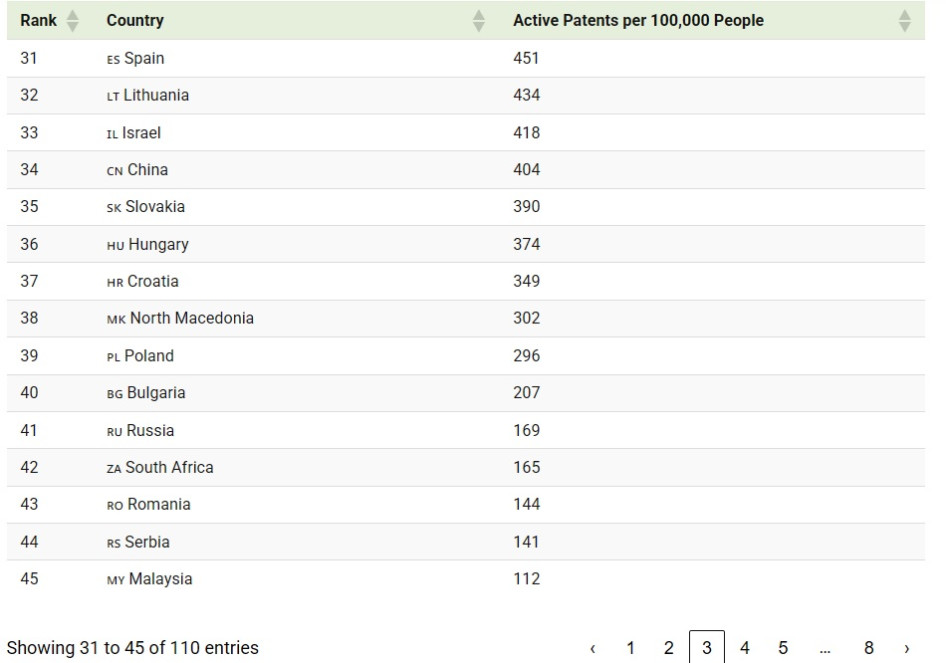Viewport: 946px width, 663px height.
Task: Select the North Macedonia row
Action: pyautogui.click(x=191, y=318)
